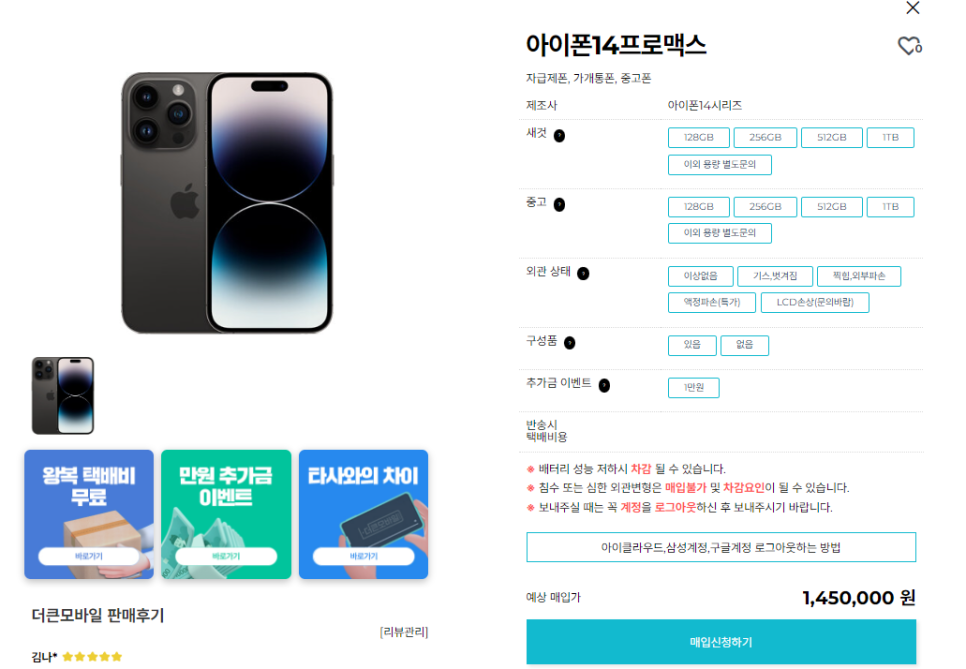Toggle the 1만원 extra bonus event

click(694, 387)
